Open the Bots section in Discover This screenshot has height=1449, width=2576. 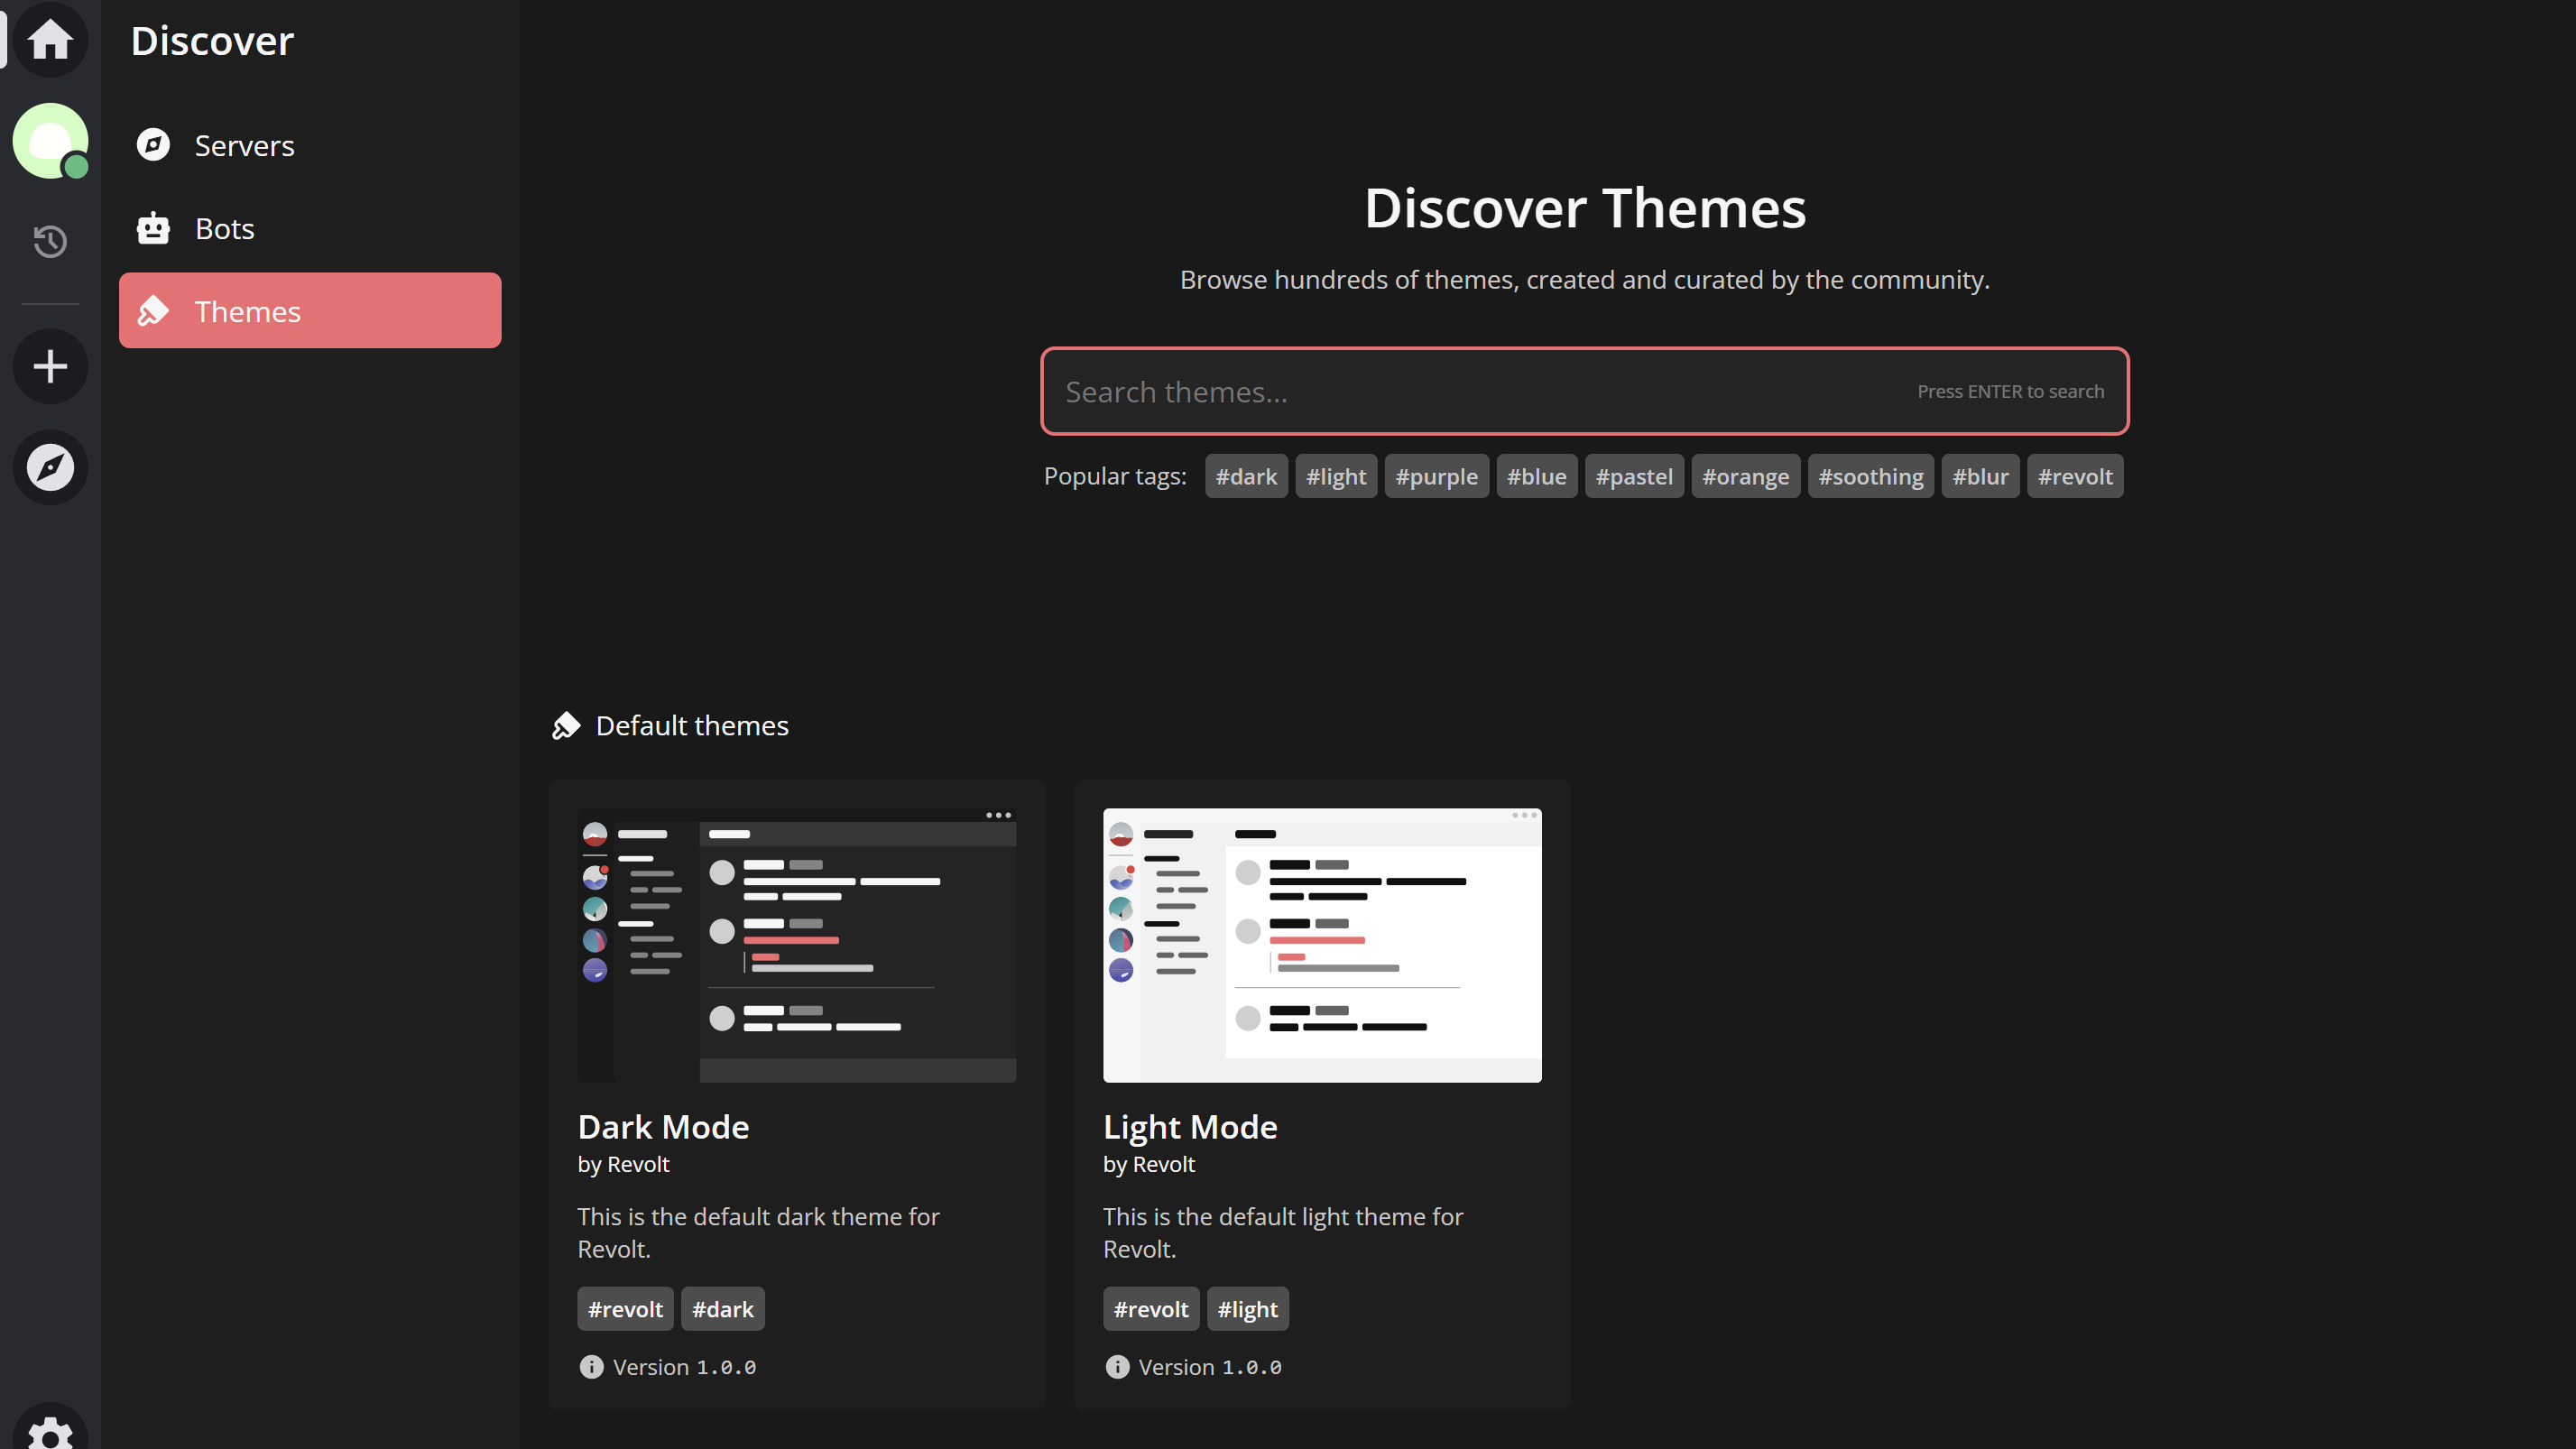225,228
